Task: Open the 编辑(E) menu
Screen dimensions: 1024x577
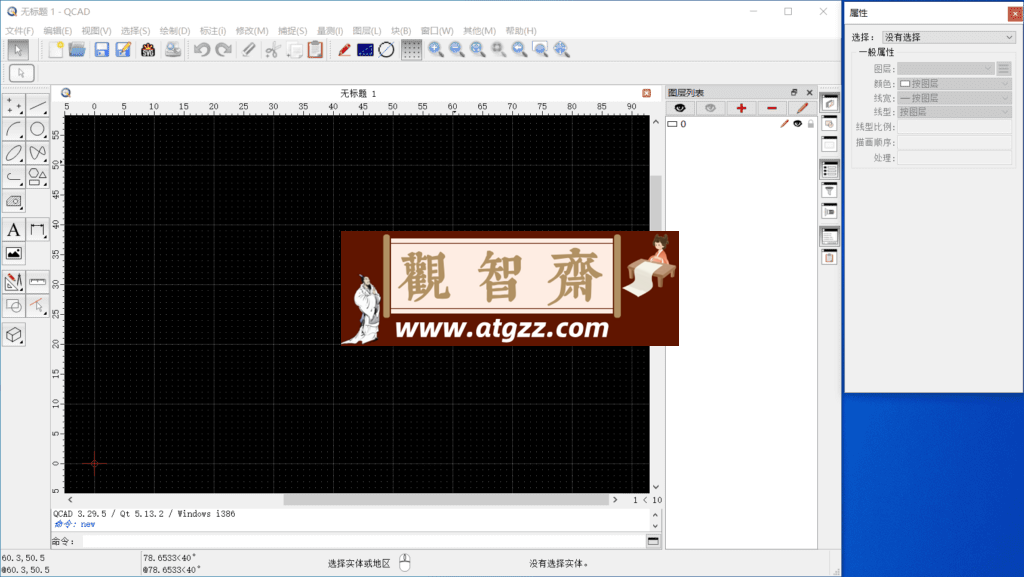Action: click(x=57, y=31)
